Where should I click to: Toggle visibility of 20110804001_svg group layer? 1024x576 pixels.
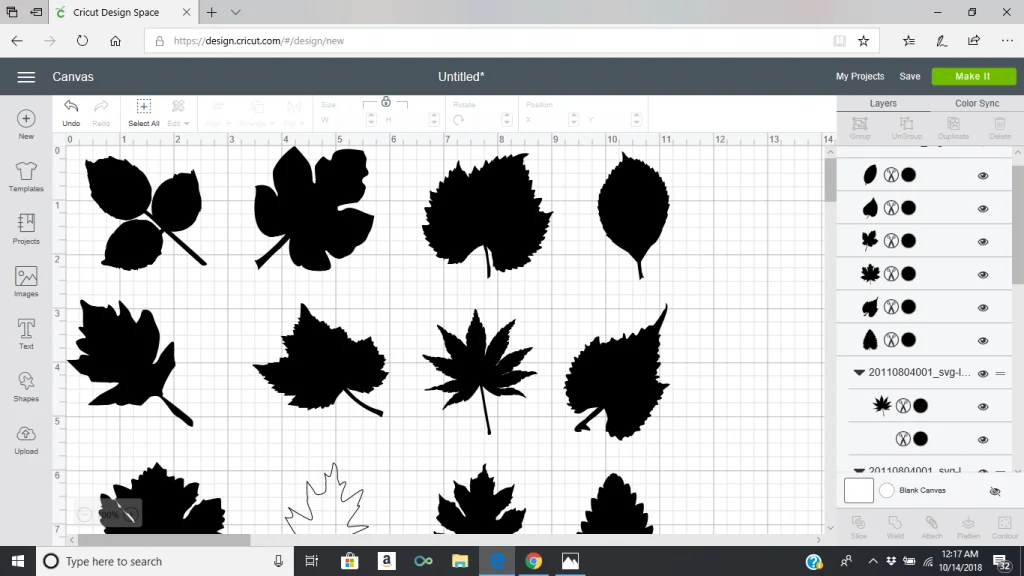coord(983,373)
